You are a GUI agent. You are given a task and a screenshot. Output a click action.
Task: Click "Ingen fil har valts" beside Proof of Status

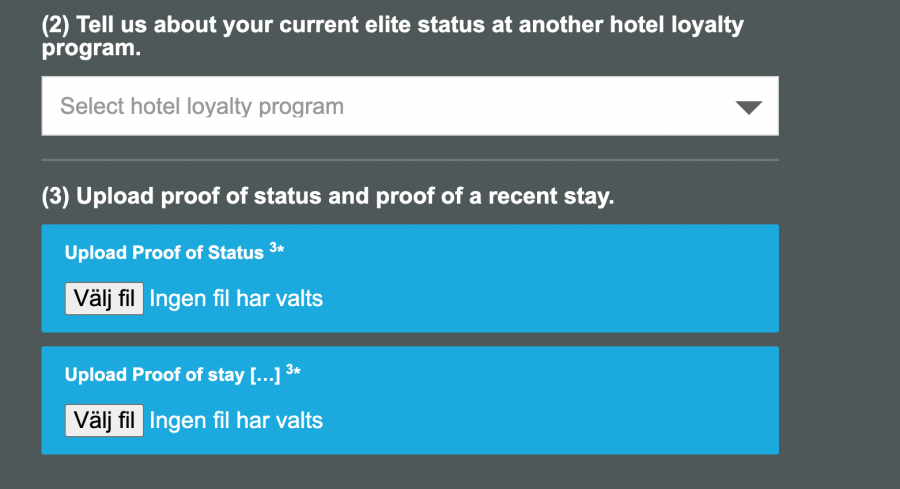236,298
